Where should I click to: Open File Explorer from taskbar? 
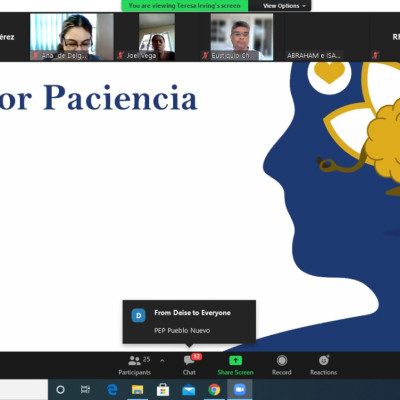pyautogui.click(x=137, y=389)
